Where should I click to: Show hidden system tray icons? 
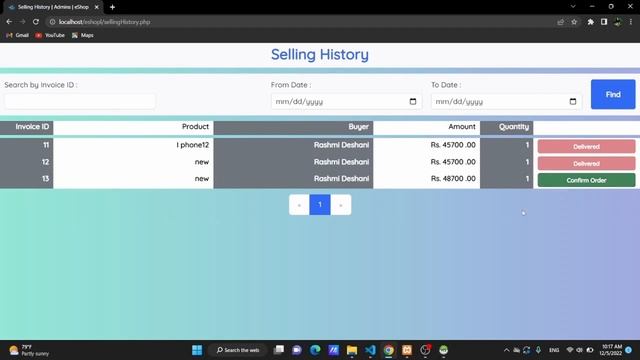507,350
